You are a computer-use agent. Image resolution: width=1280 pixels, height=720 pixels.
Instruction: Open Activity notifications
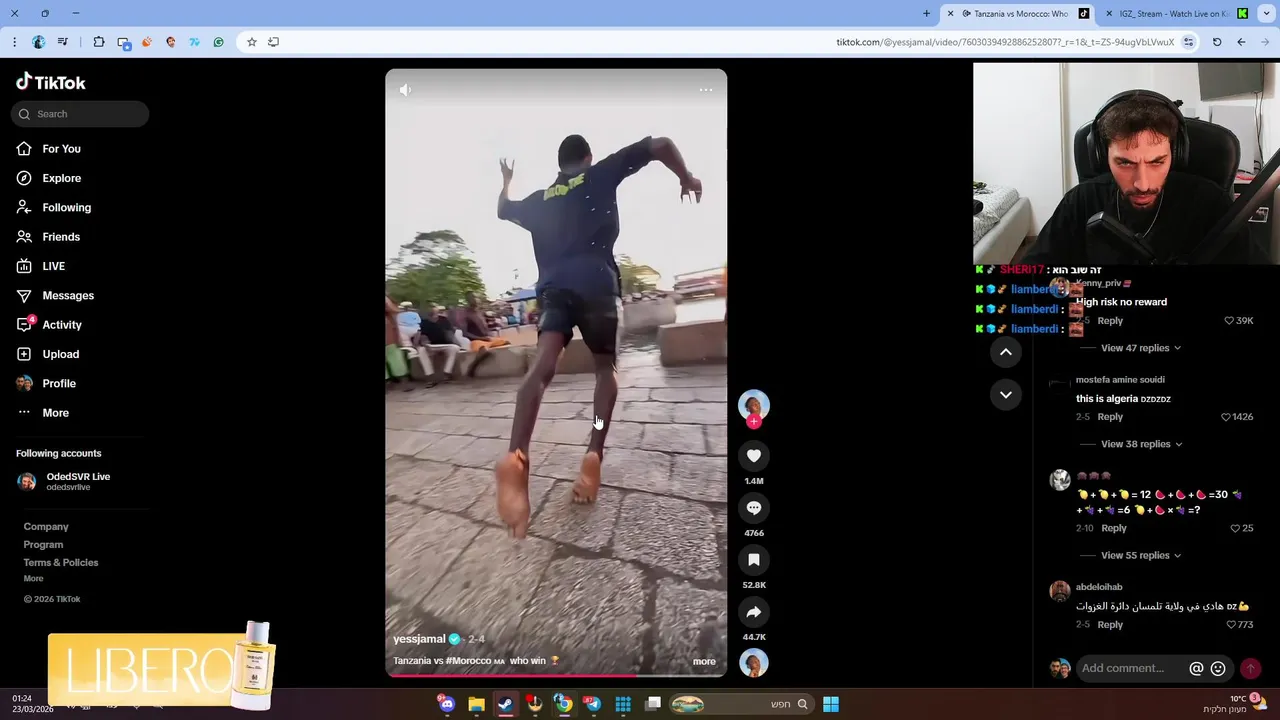62,325
